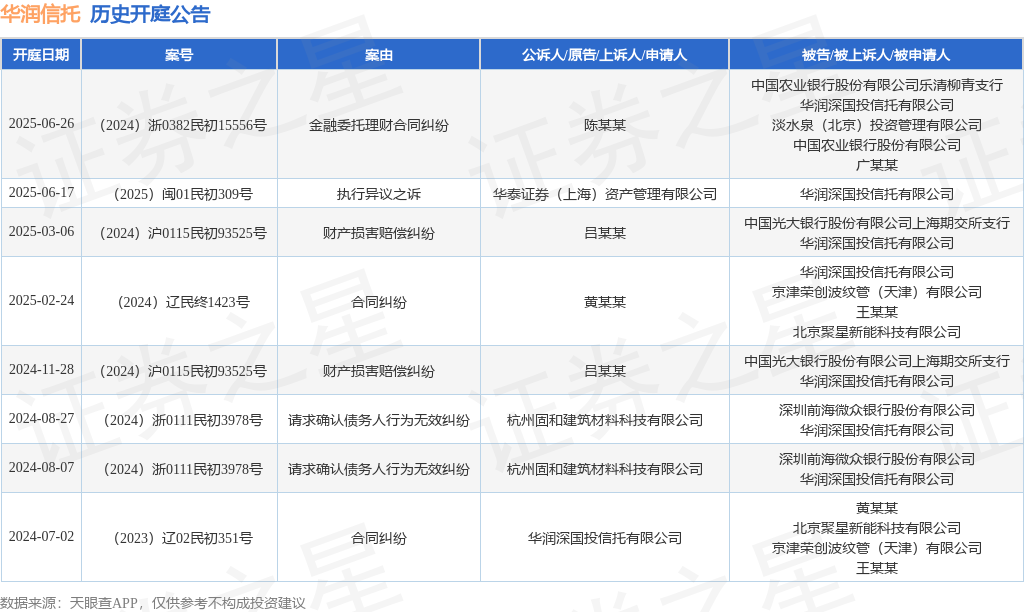Click the date cell 2025-02-24
The image size is (1024, 612).
click(41, 300)
